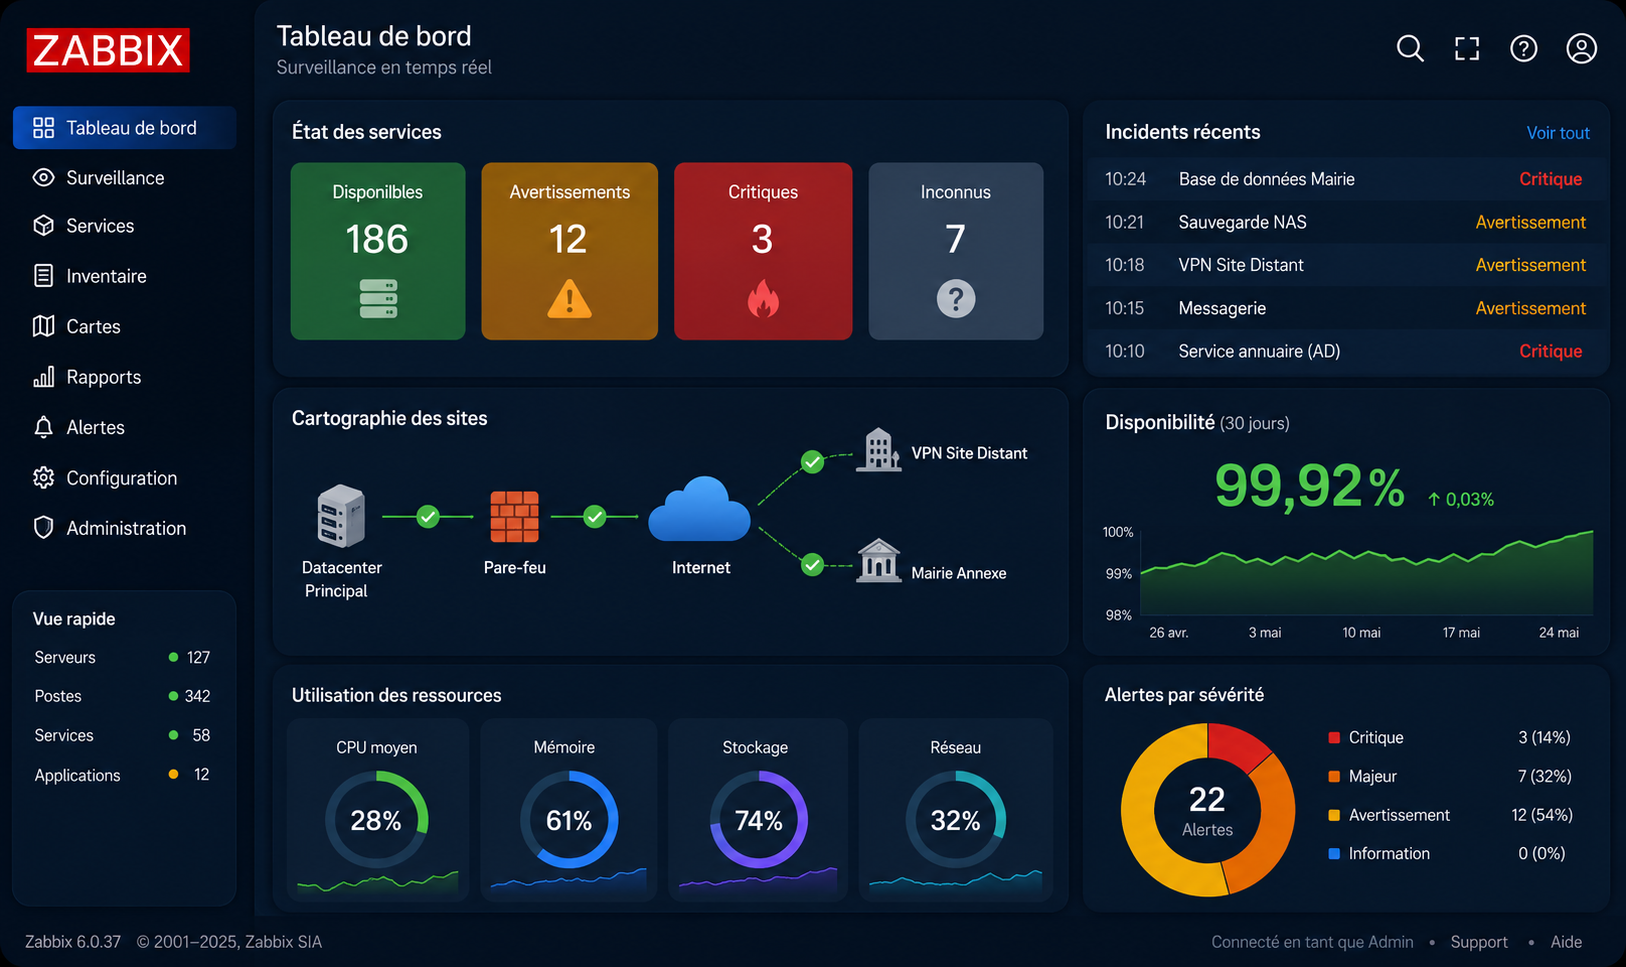This screenshot has height=967, width=1626.
Task: Click the Internet cloud icon
Action: pos(699,510)
